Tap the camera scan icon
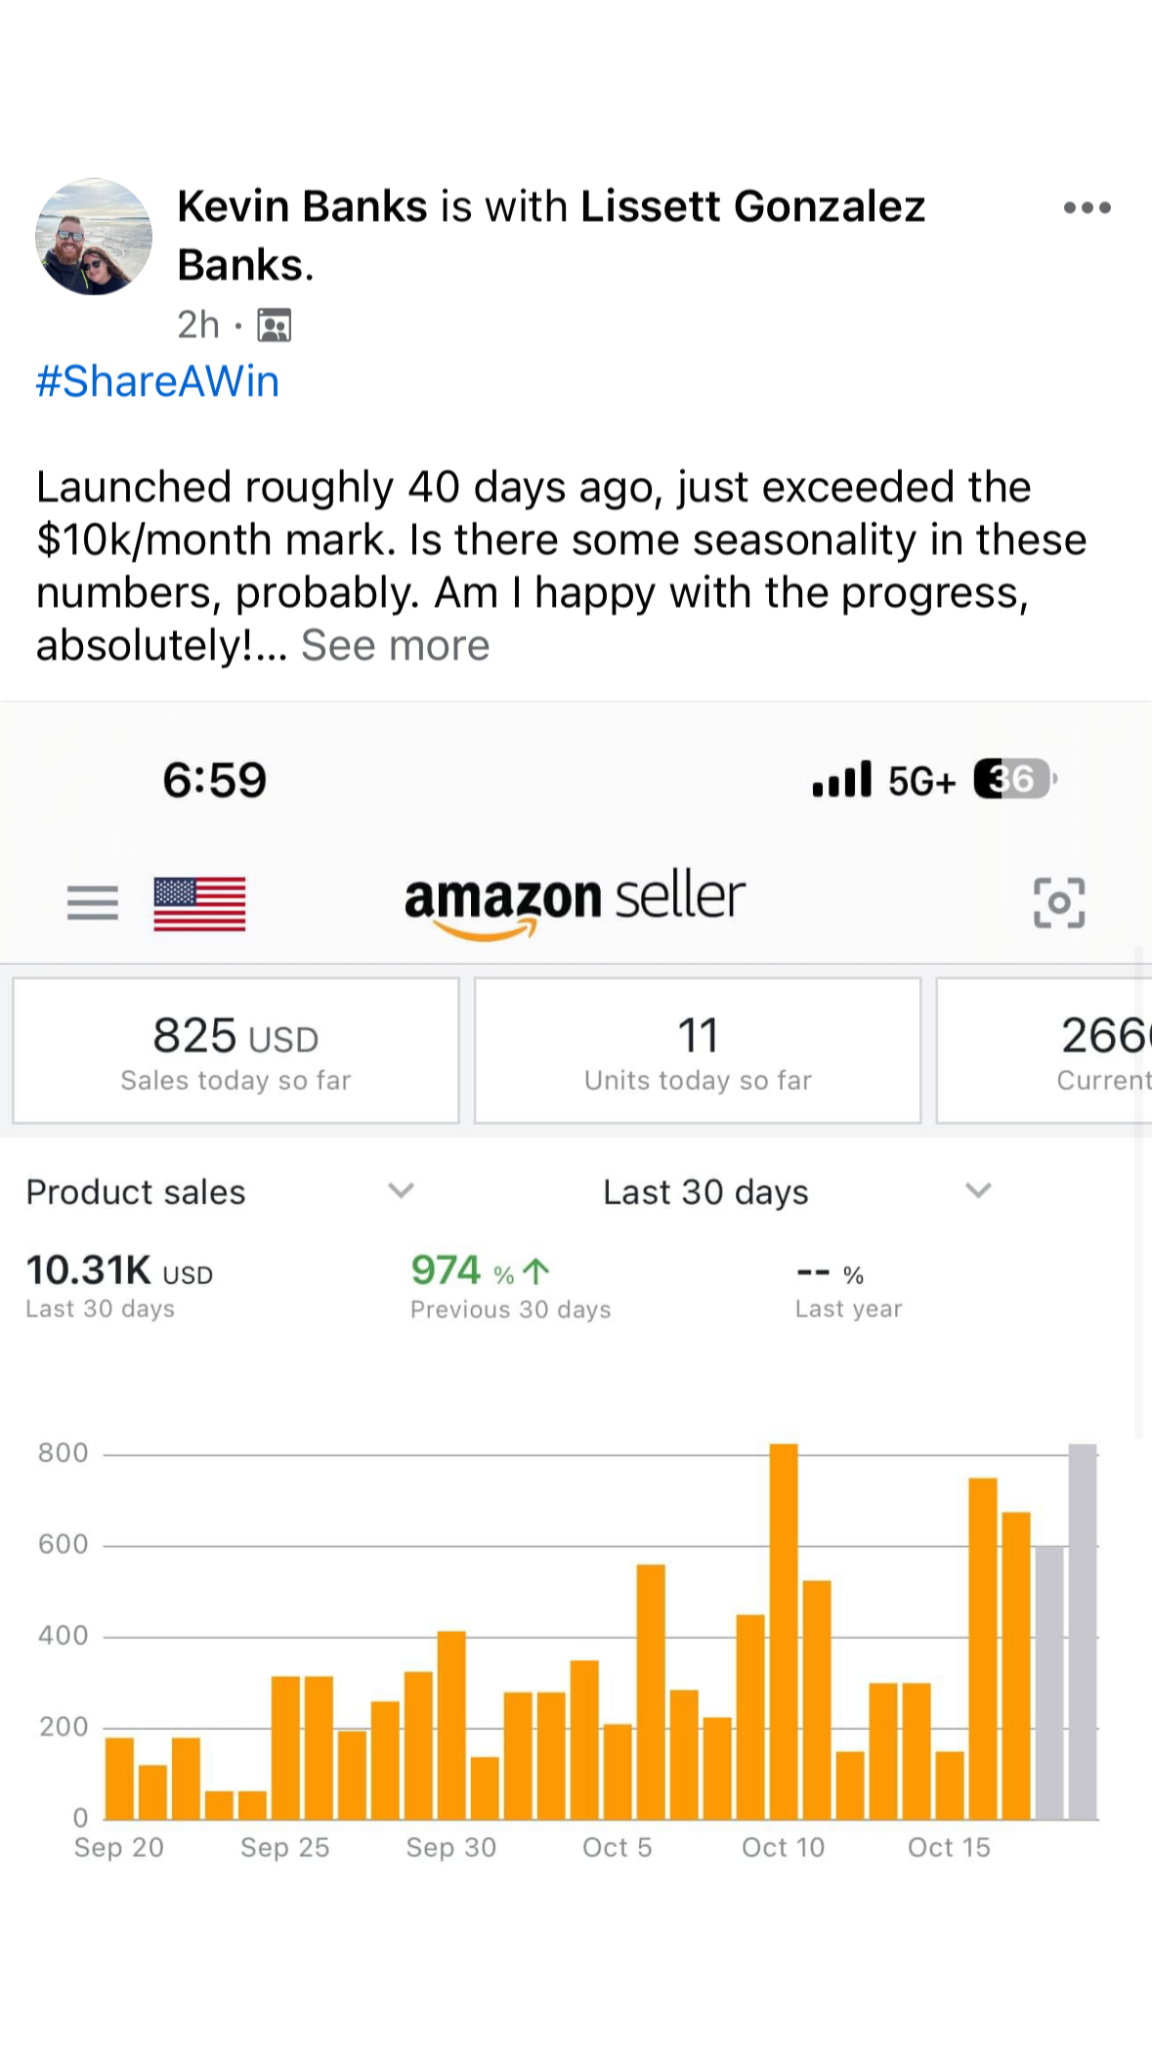Image resolution: width=1152 pixels, height=2048 pixels. [x=1058, y=903]
